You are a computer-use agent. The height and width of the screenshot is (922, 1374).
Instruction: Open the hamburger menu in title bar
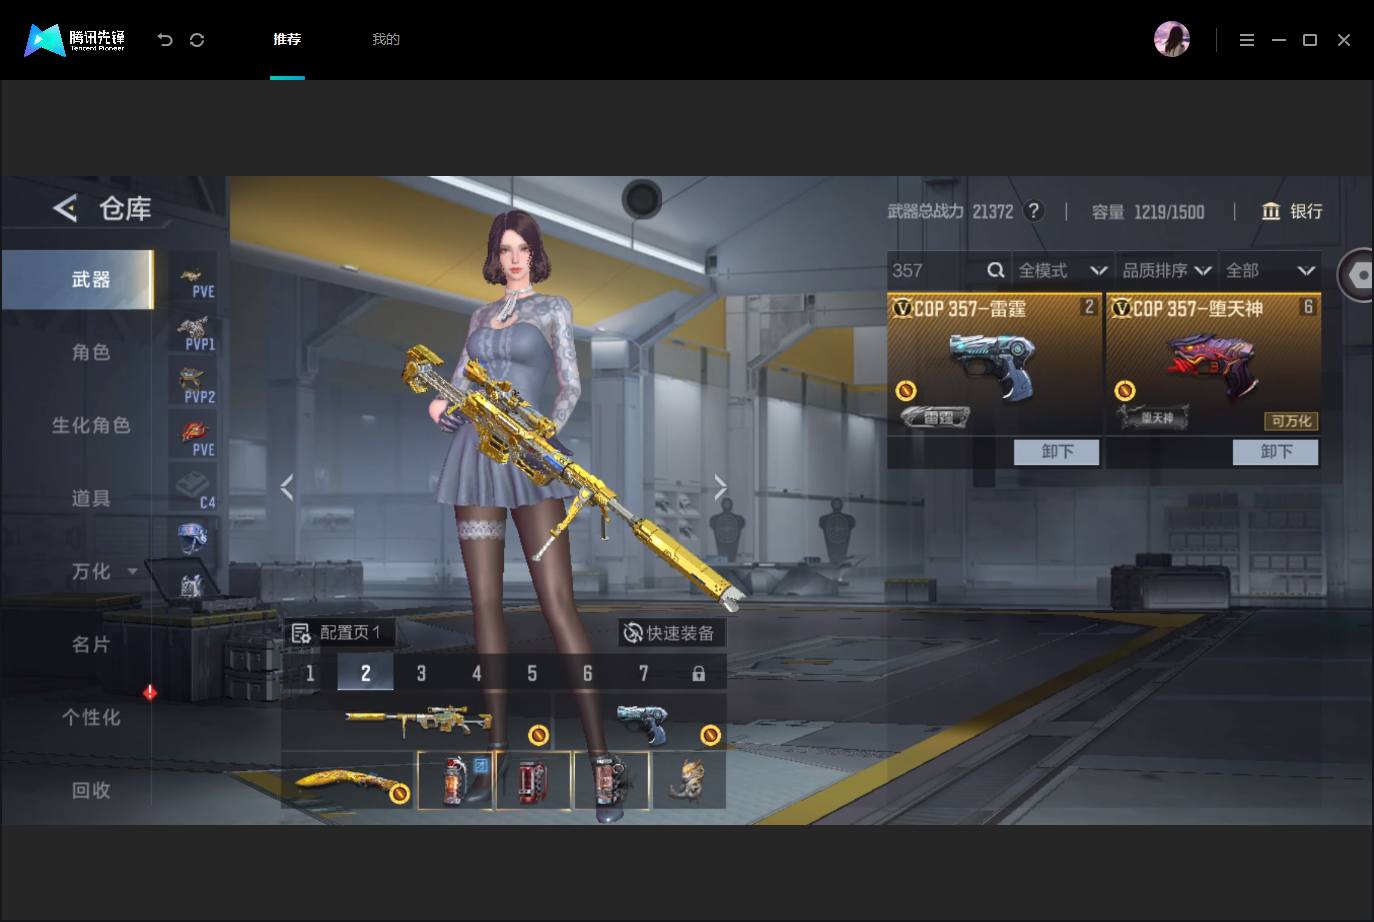[1246, 40]
